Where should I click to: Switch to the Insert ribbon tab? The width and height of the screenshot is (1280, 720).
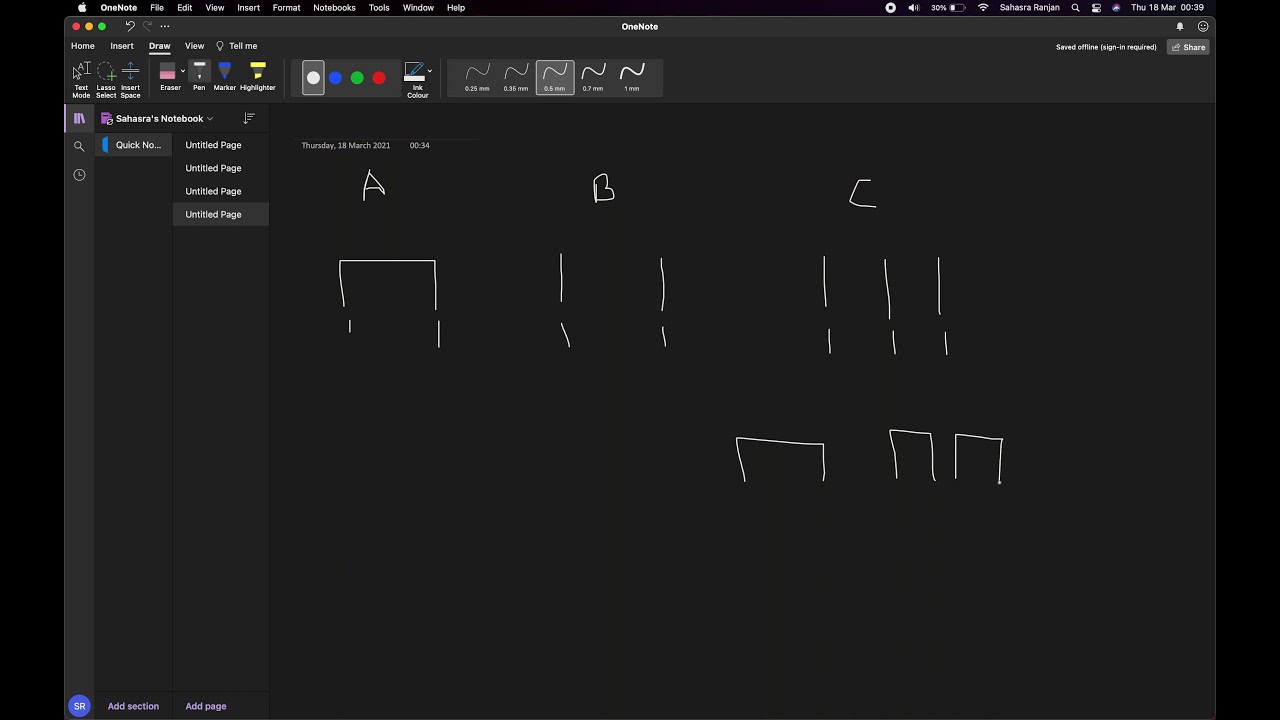[x=122, y=46]
